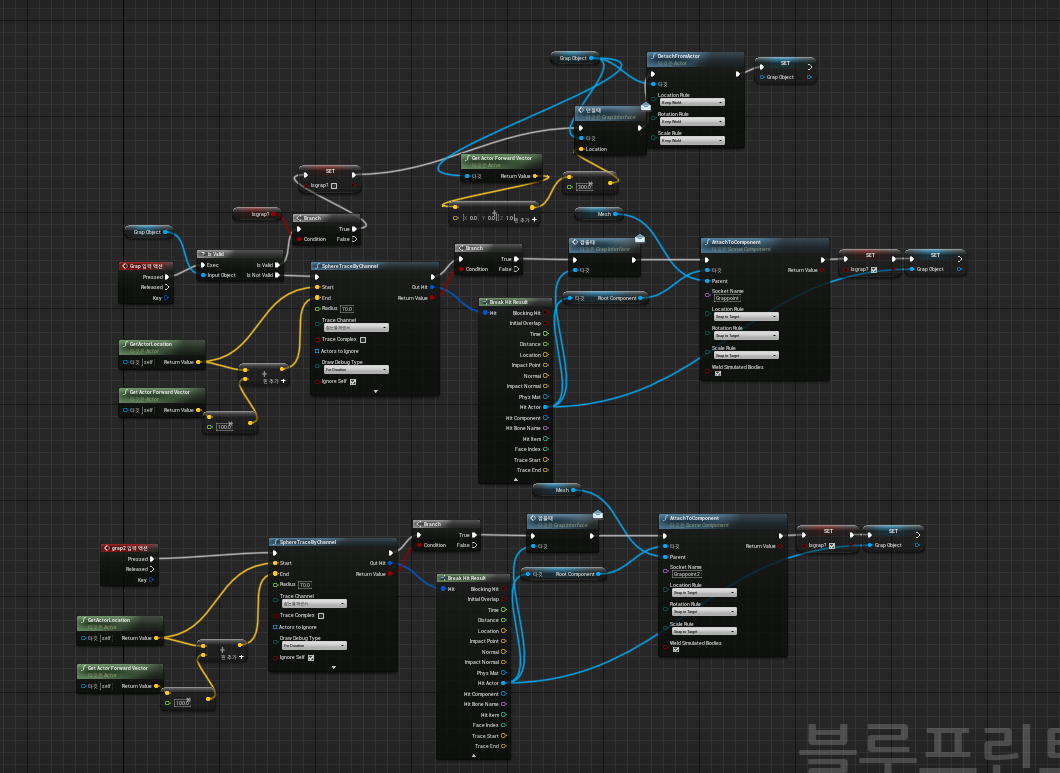Click the DetachFromActor function icon
This screenshot has width=1060, height=773.
[x=653, y=56]
